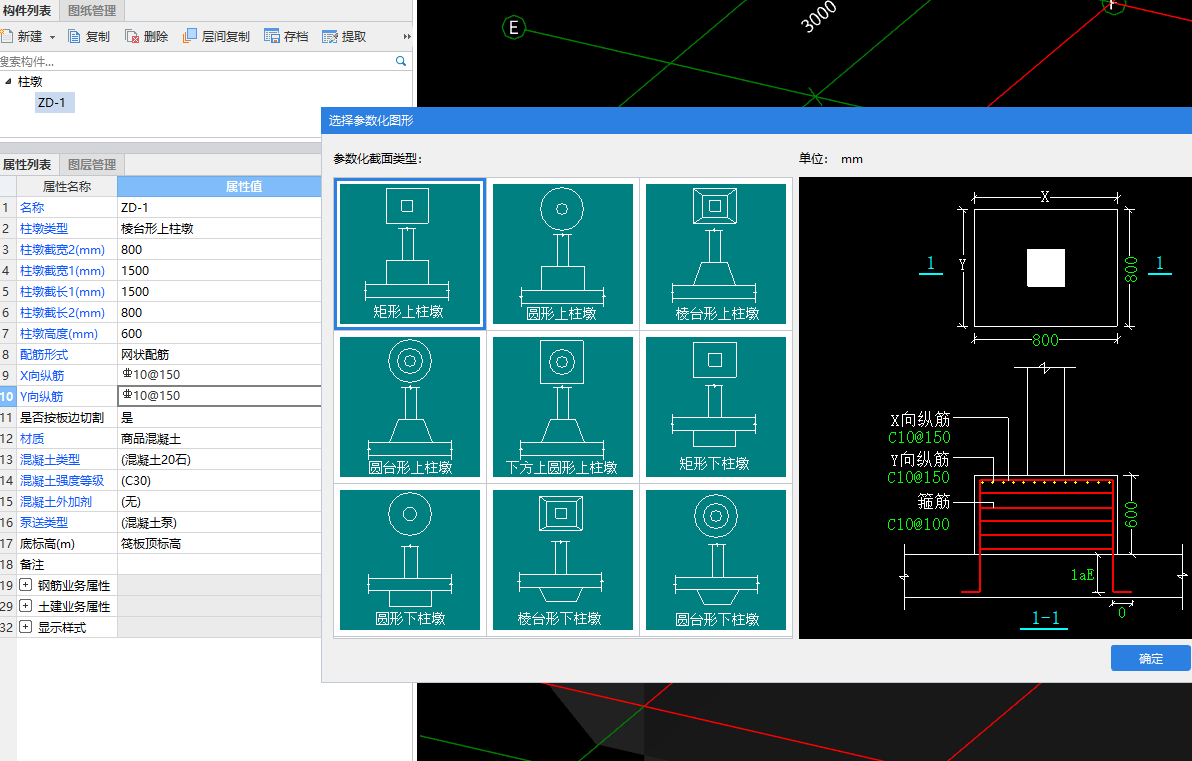Image resolution: width=1192 pixels, height=761 pixels.
Task: Open the 新建 dropdown arrow
Action: [x=52, y=36]
